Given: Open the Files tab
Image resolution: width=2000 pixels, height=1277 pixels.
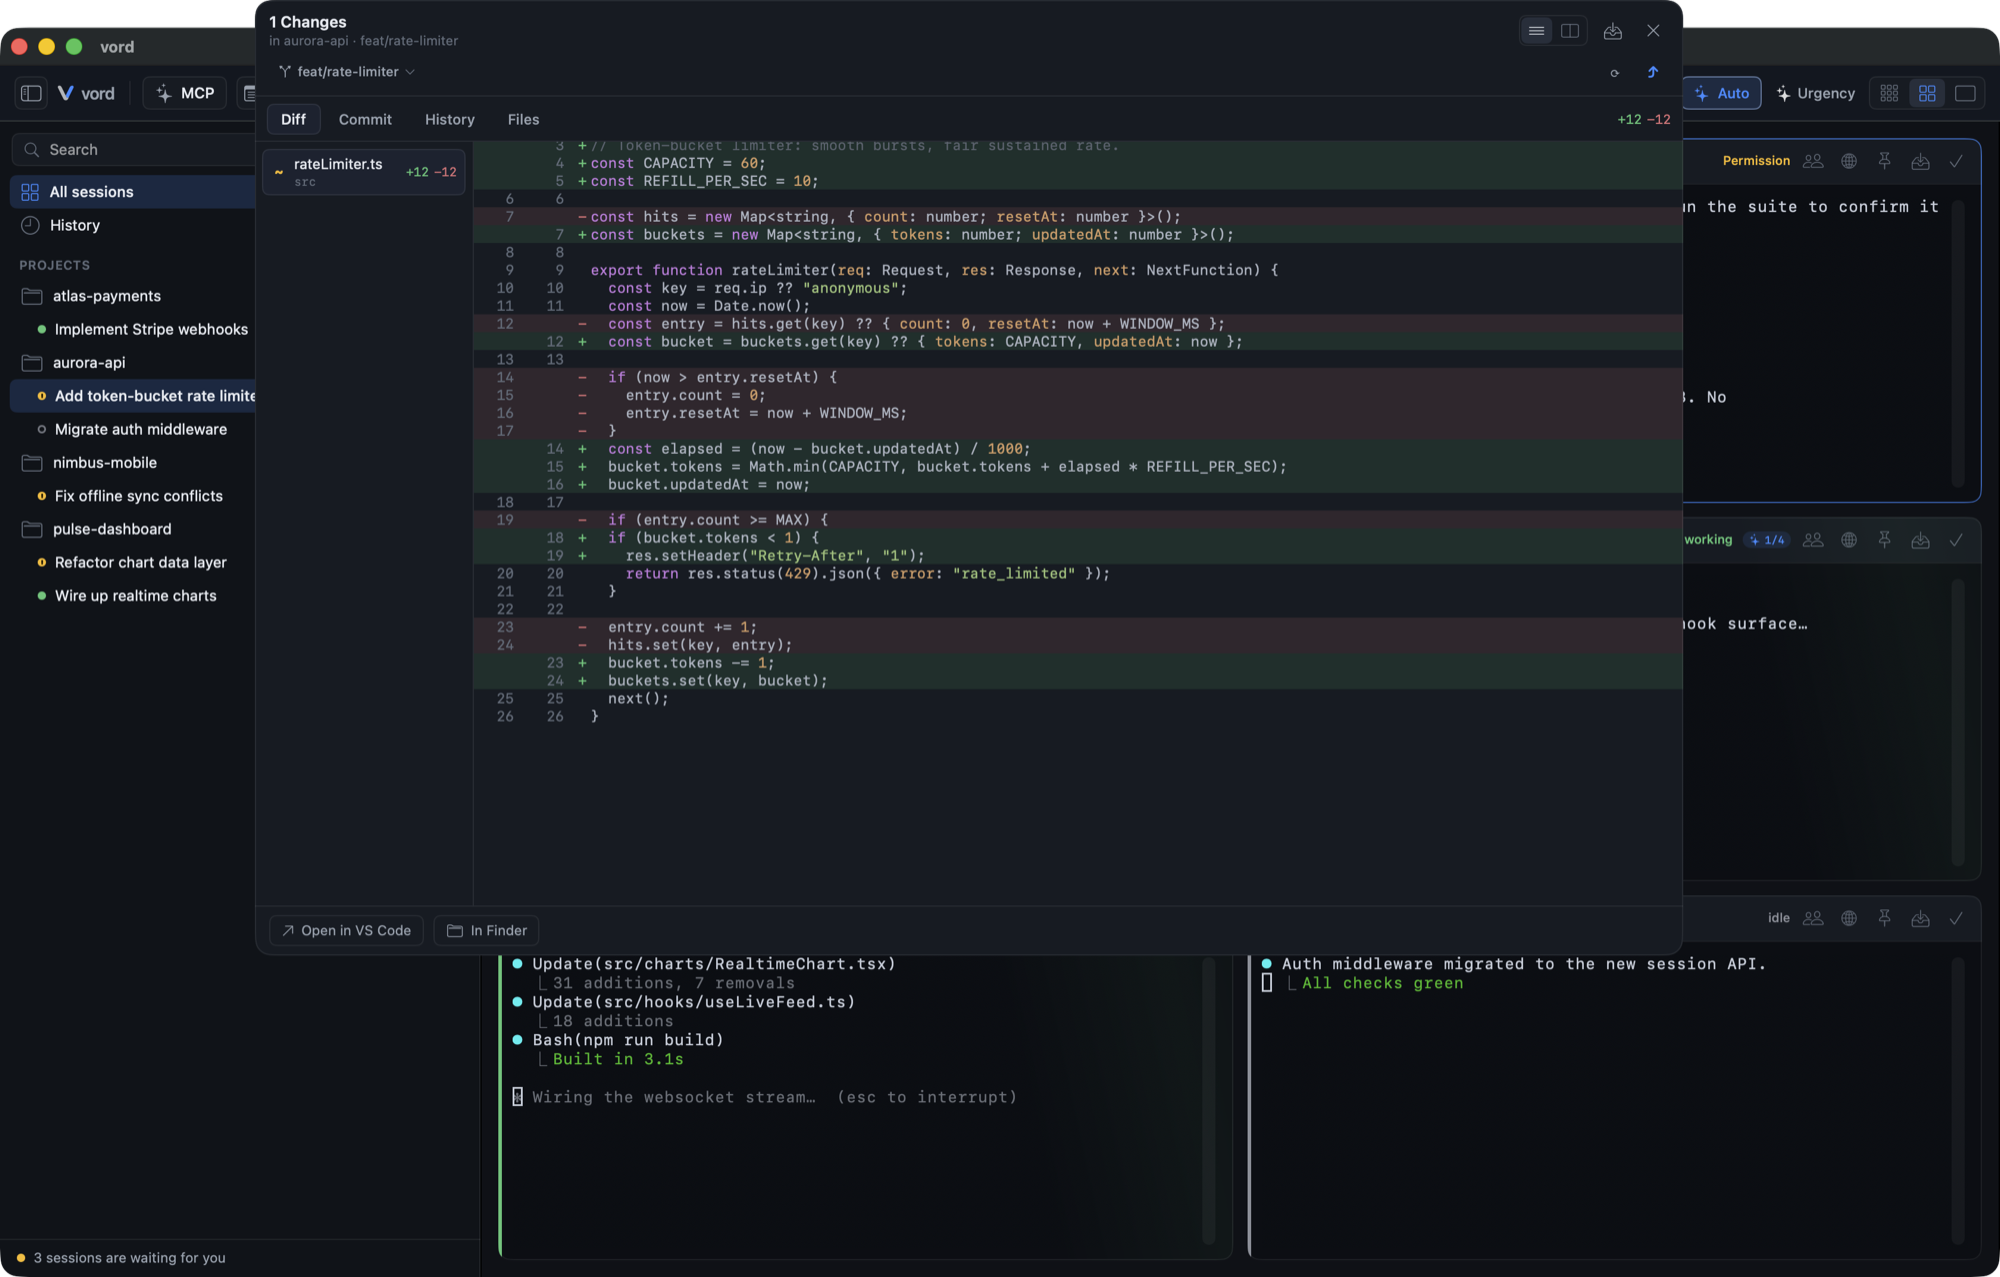Looking at the screenshot, I should (x=523, y=119).
